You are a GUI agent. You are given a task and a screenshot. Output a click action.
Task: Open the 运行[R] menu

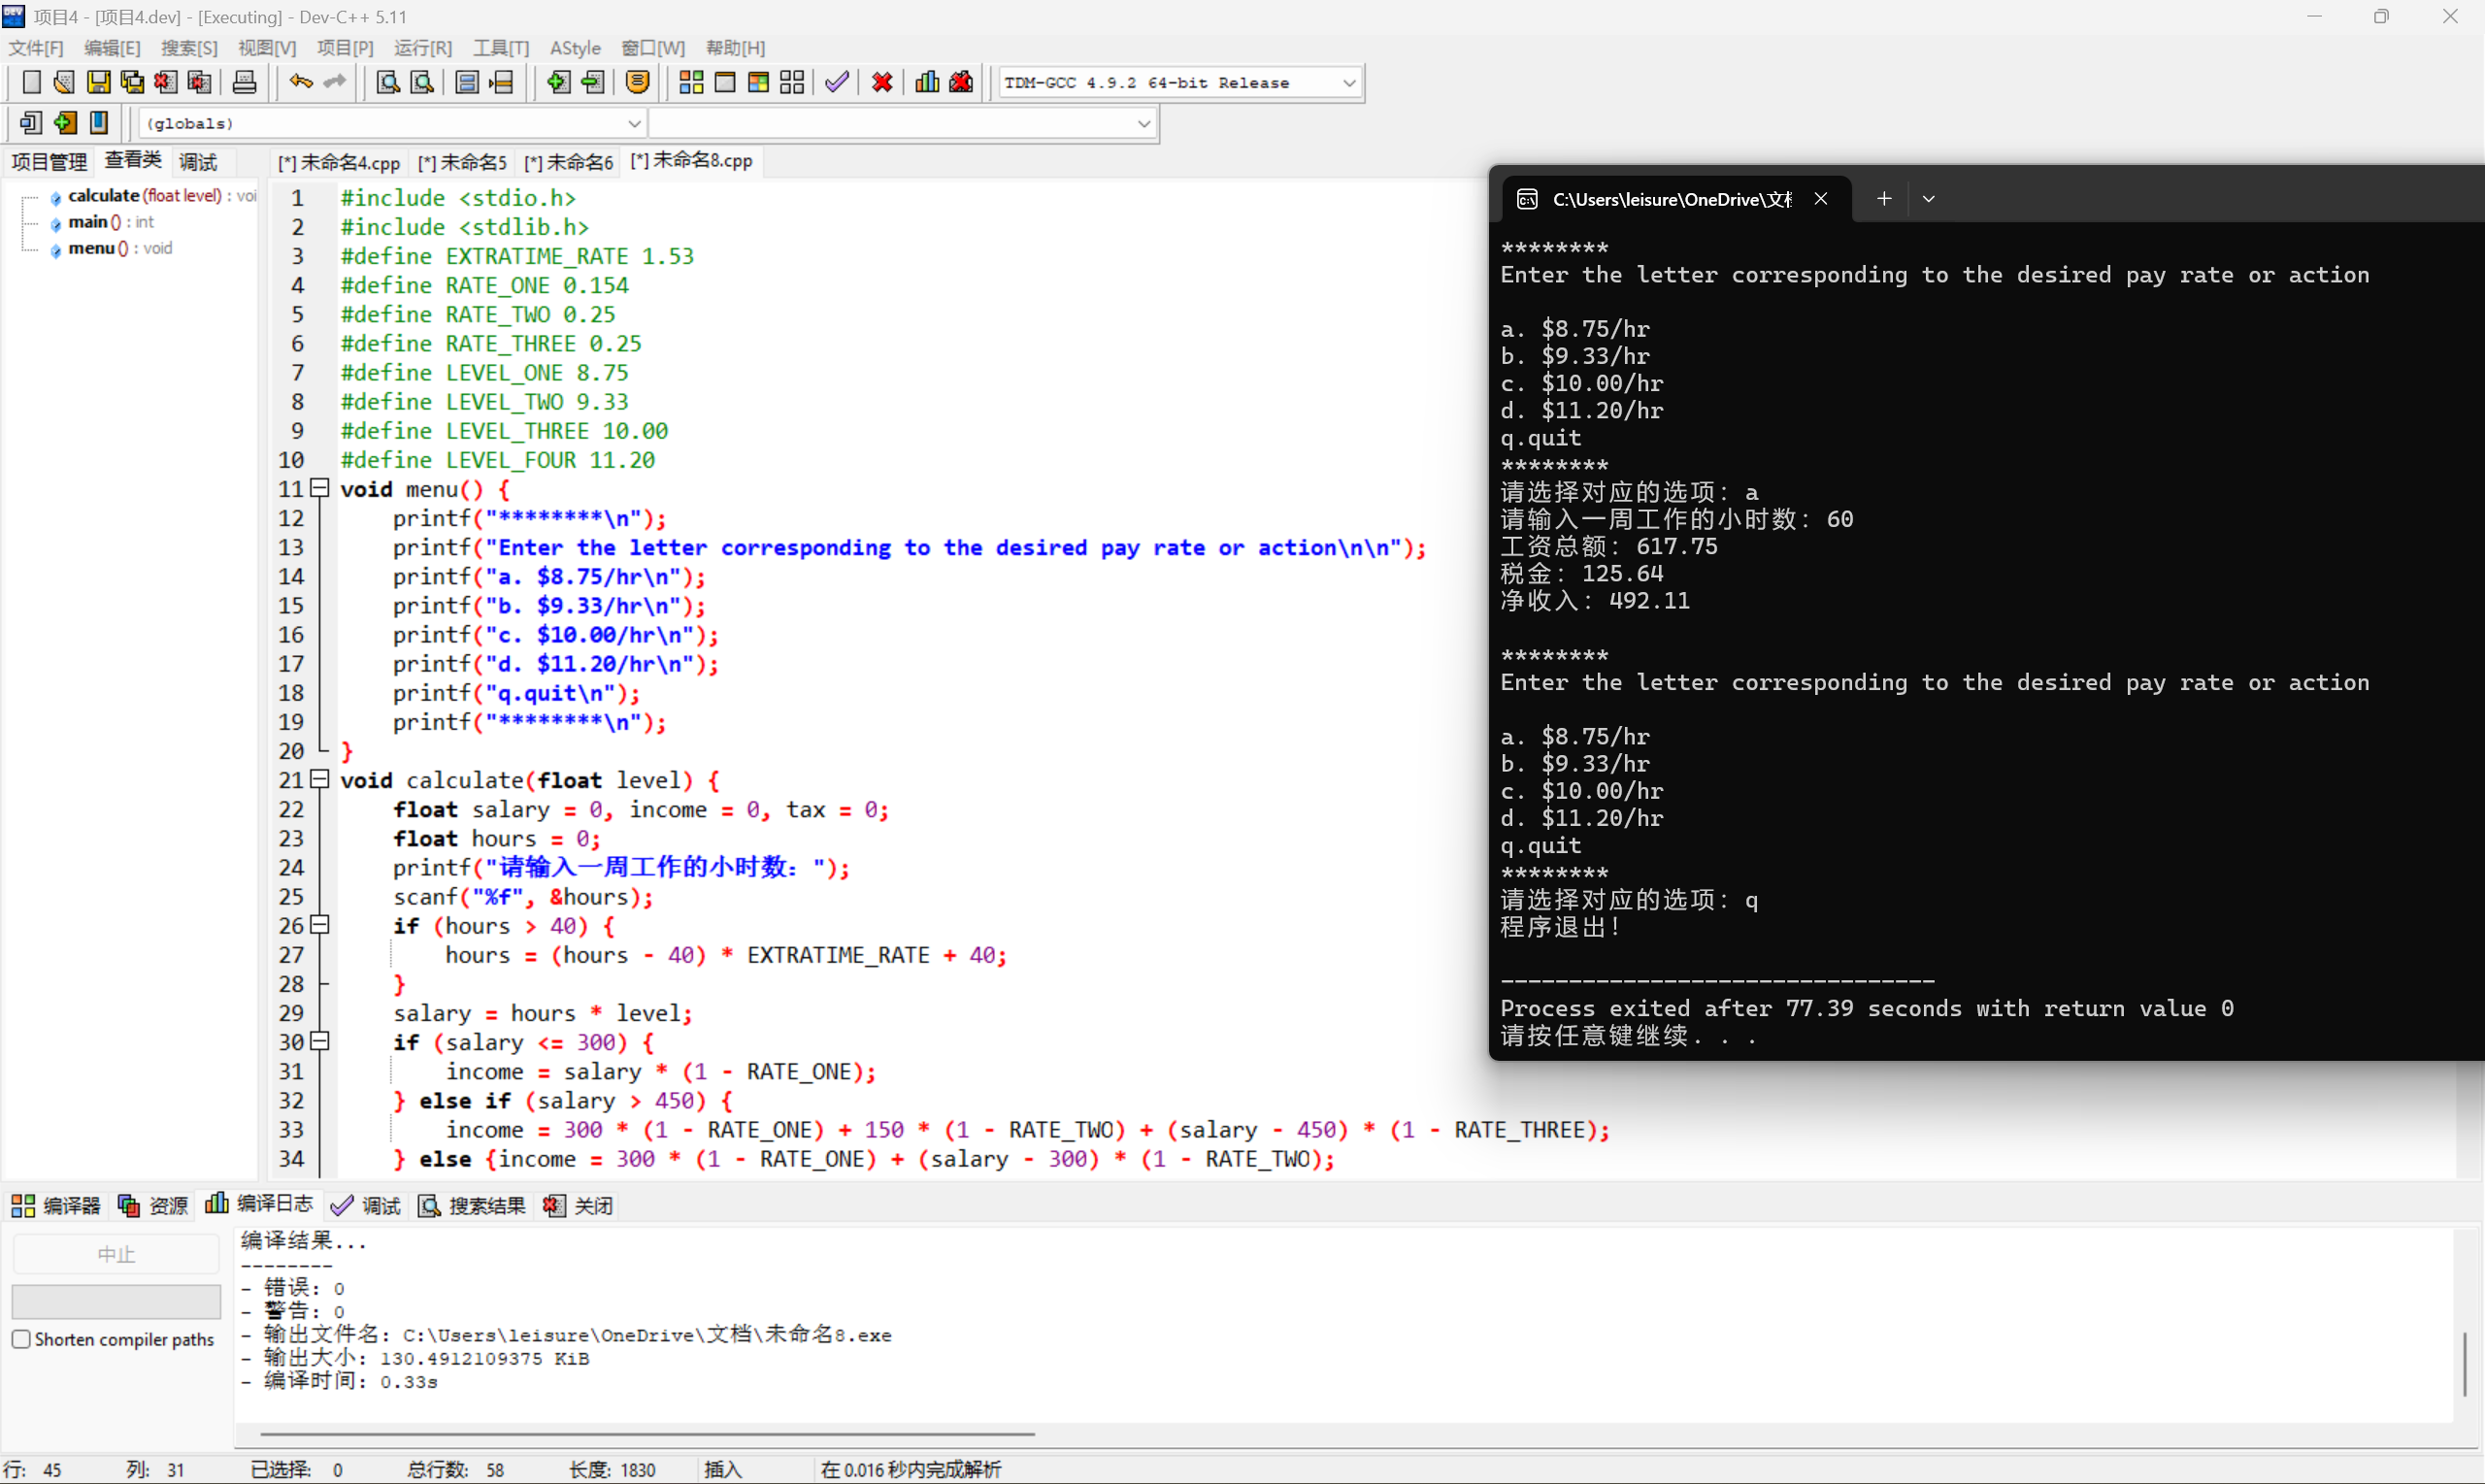click(x=422, y=47)
